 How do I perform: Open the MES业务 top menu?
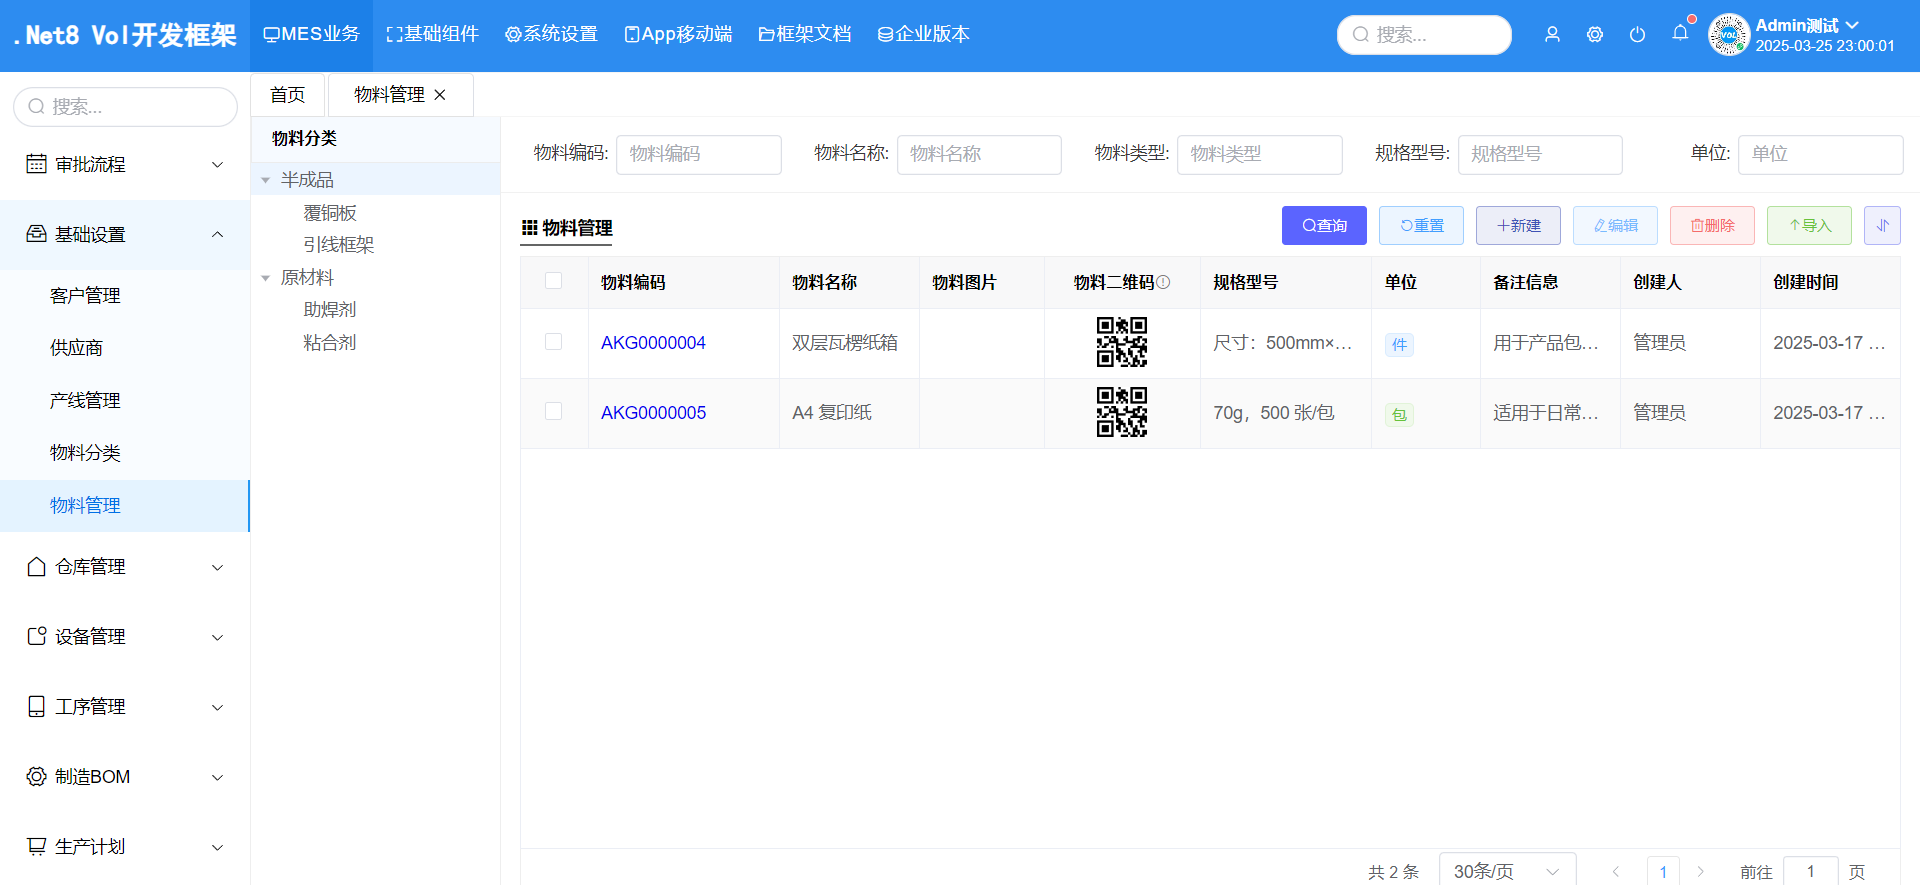pyautogui.click(x=311, y=35)
